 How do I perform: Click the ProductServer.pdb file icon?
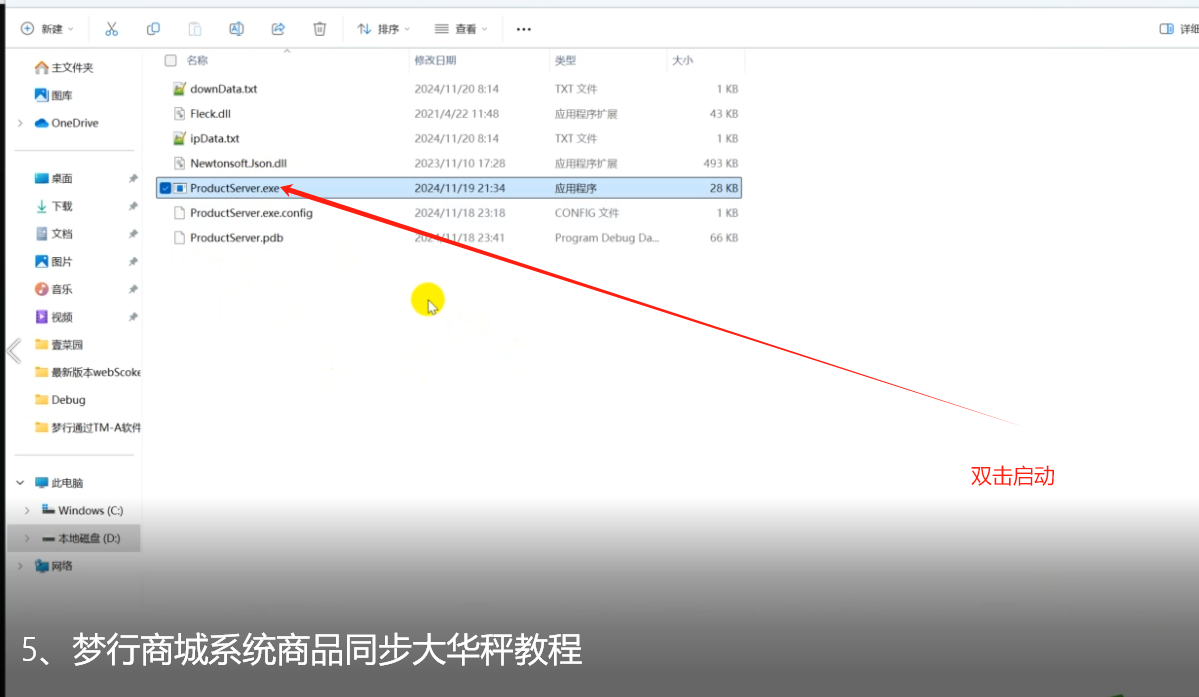(179, 238)
